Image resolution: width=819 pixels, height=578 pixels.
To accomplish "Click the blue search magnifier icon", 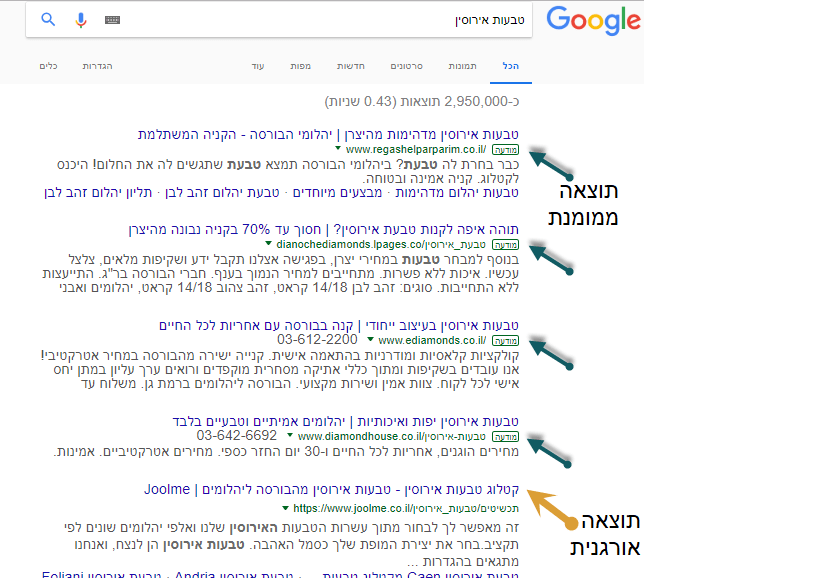I will click(x=48, y=20).
